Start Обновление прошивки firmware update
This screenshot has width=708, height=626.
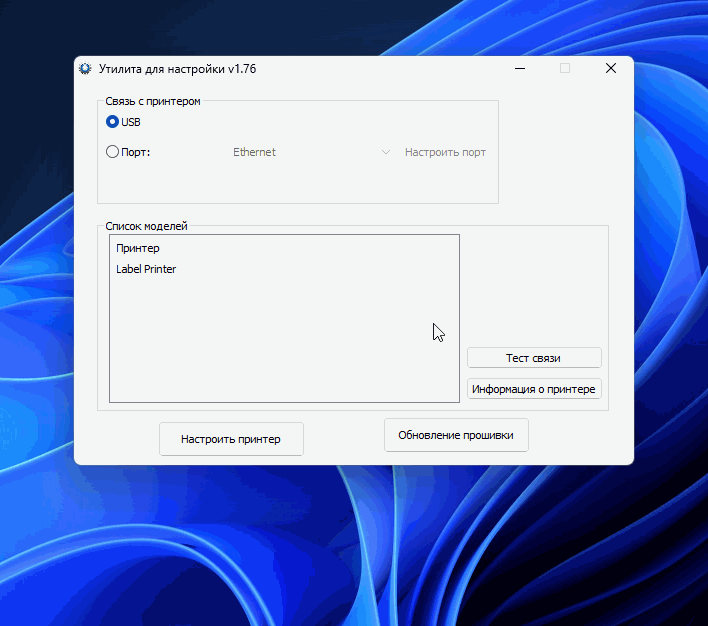(x=456, y=435)
